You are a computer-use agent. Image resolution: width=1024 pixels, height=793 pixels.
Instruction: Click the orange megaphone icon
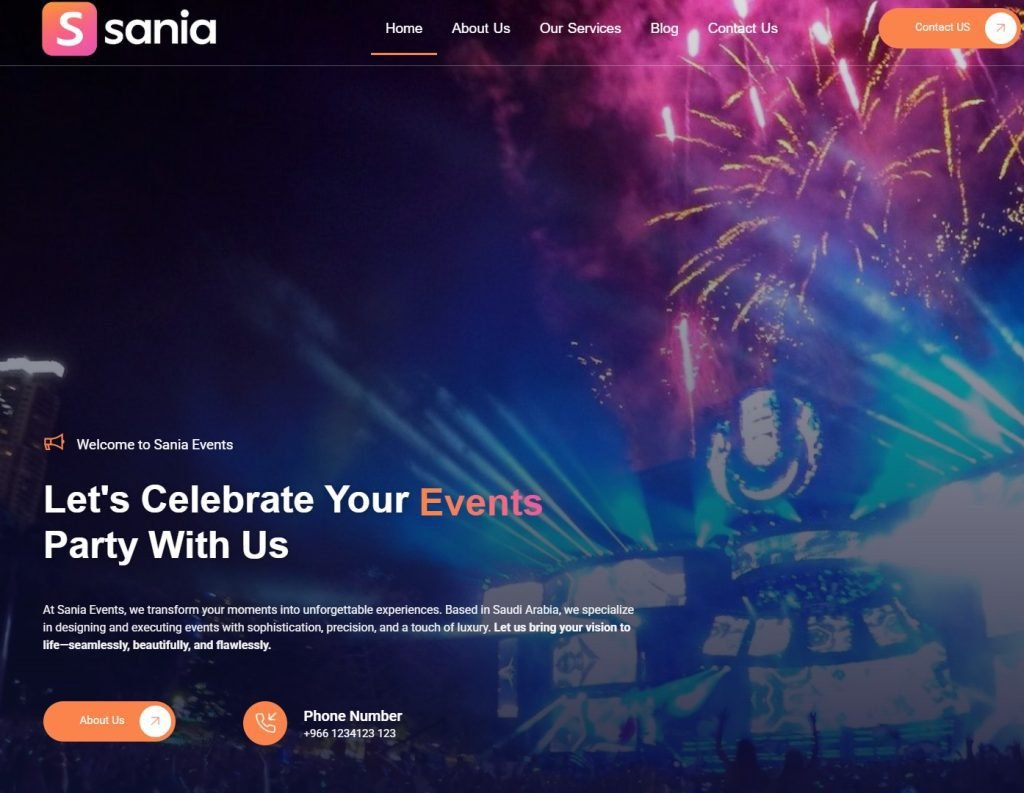tap(54, 443)
